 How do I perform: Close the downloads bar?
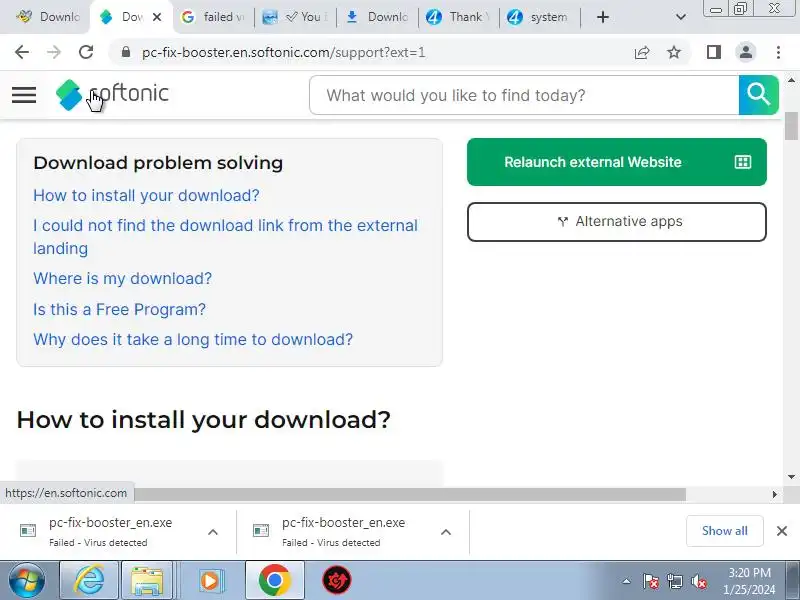(x=782, y=531)
